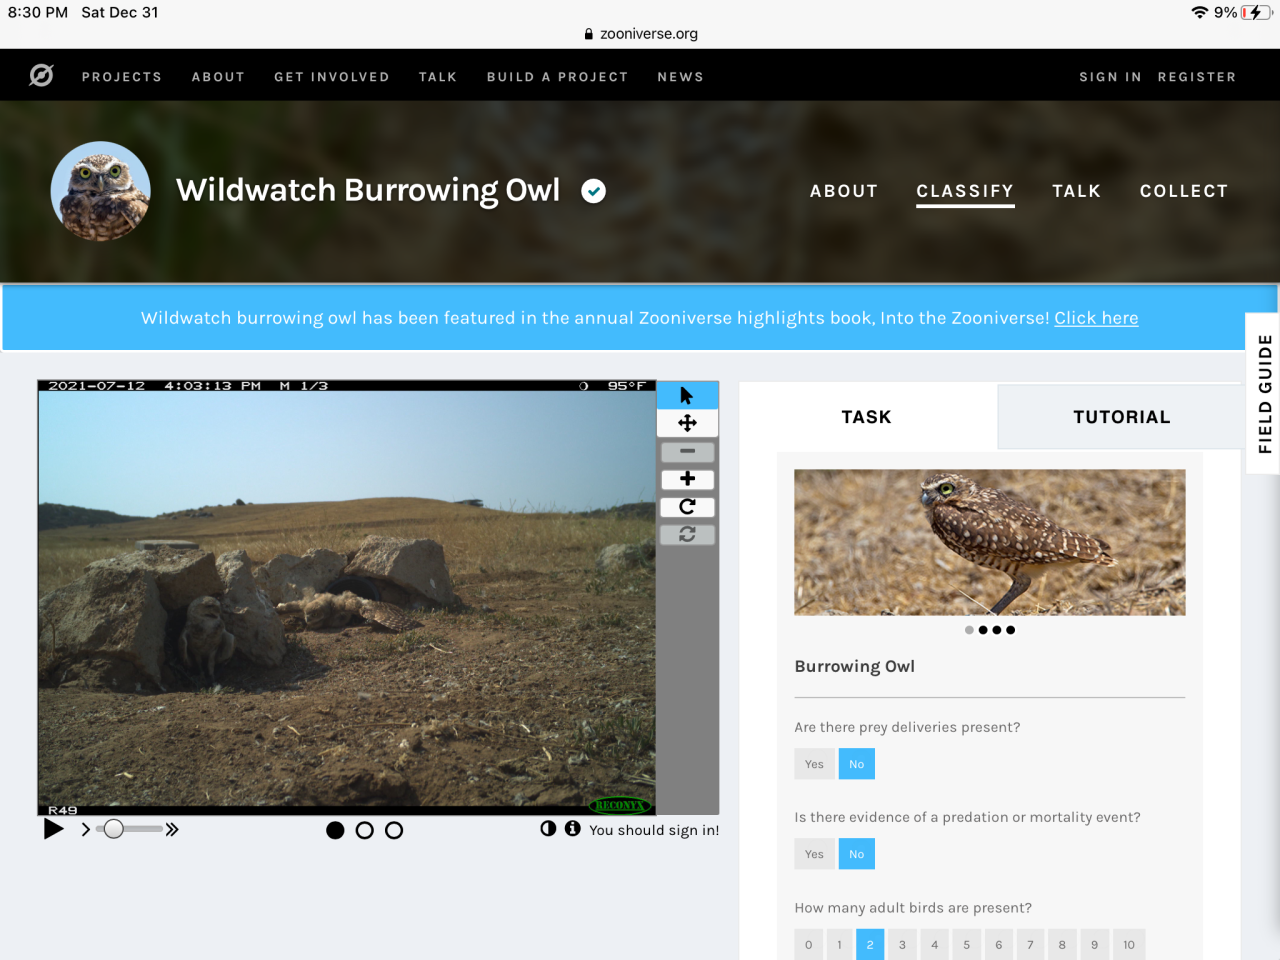
Task: Click the Wi-Fi status icon
Action: click(1200, 12)
